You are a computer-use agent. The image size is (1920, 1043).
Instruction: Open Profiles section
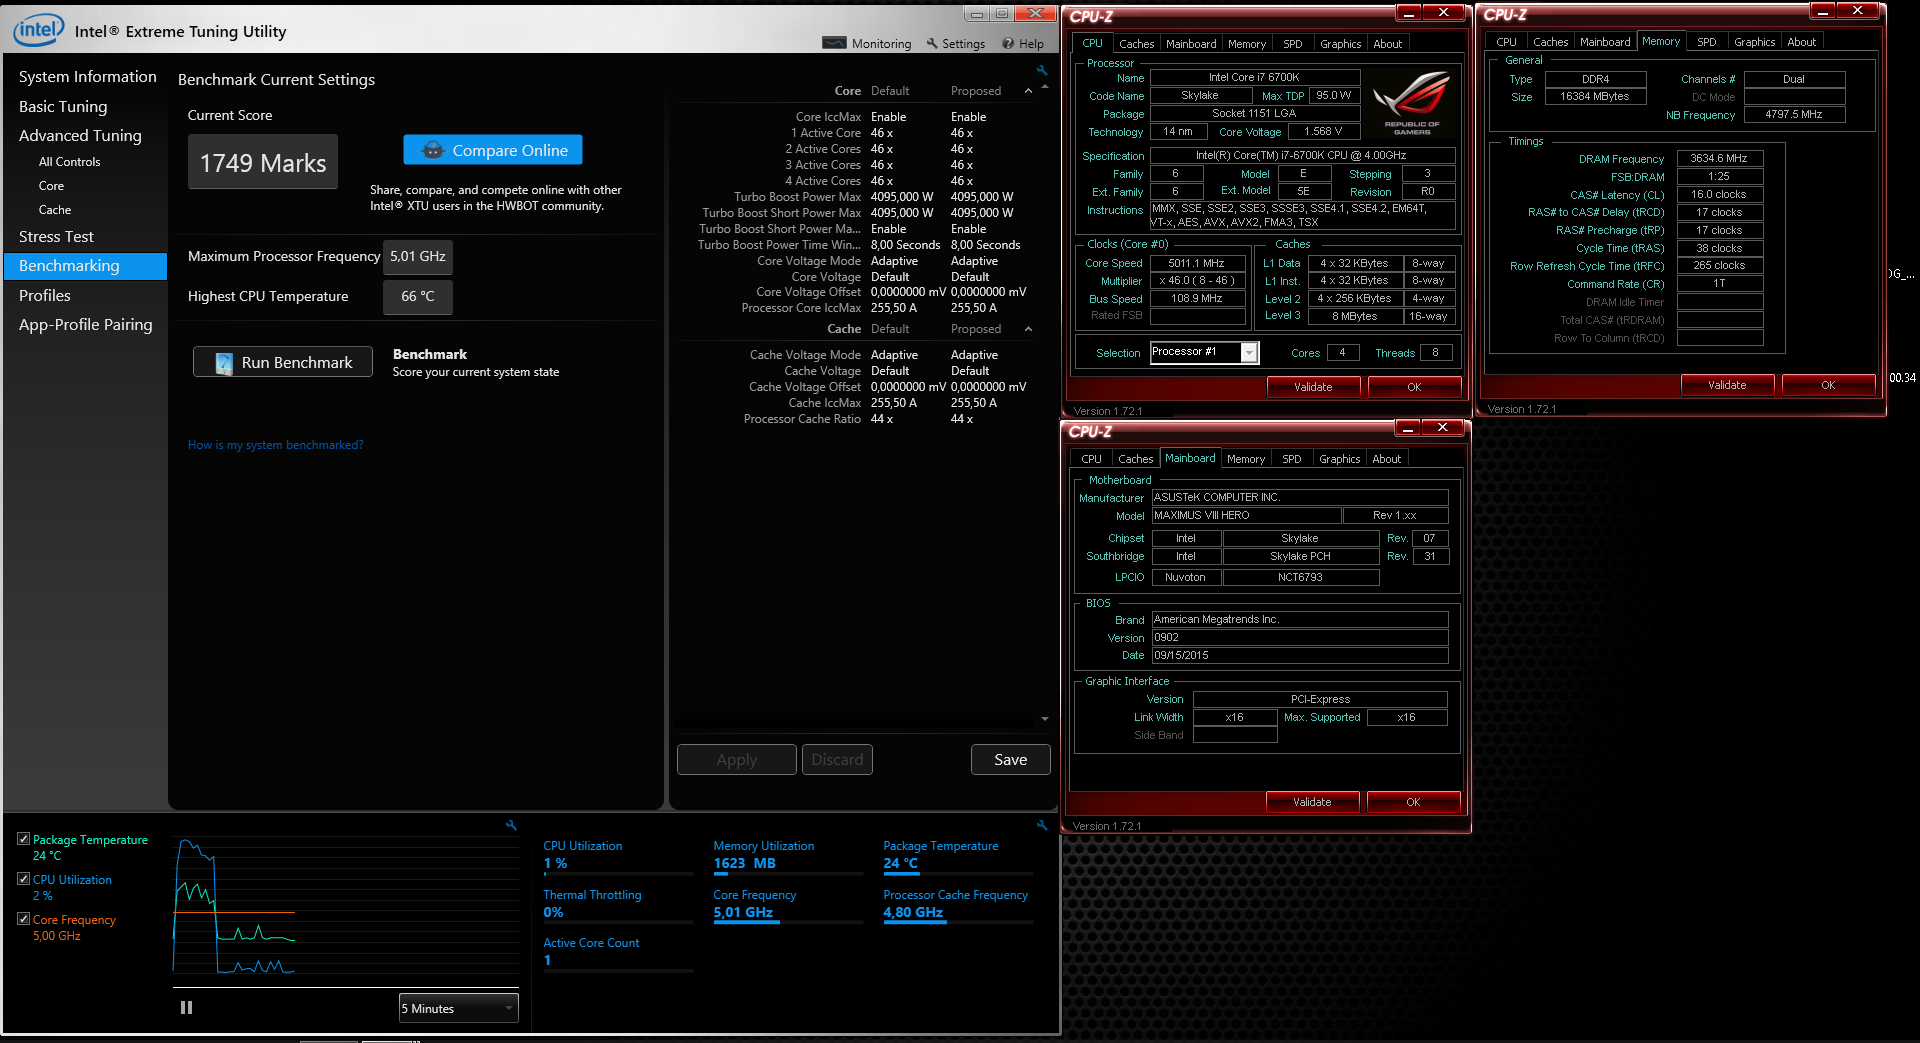[44, 295]
